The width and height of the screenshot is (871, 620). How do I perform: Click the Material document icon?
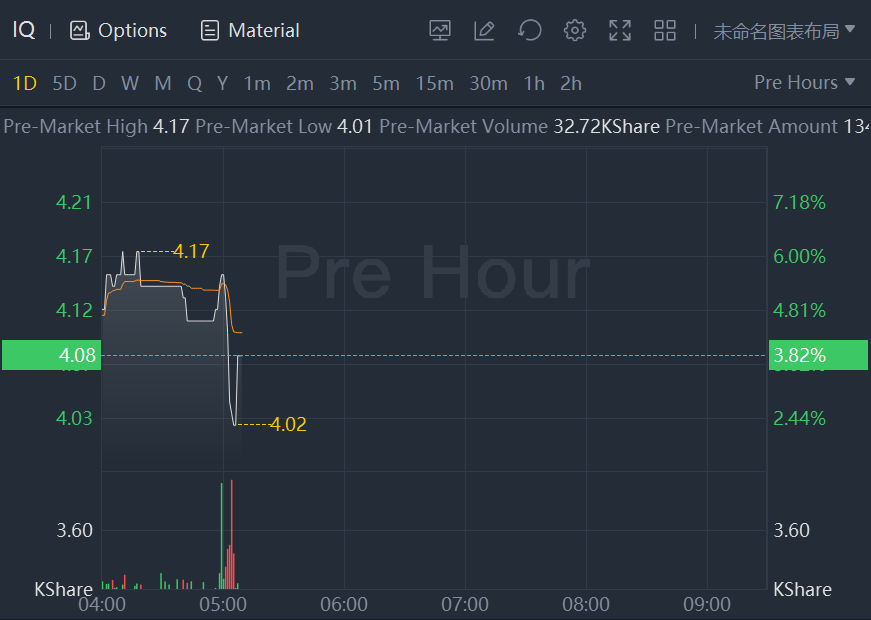(x=210, y=31)
